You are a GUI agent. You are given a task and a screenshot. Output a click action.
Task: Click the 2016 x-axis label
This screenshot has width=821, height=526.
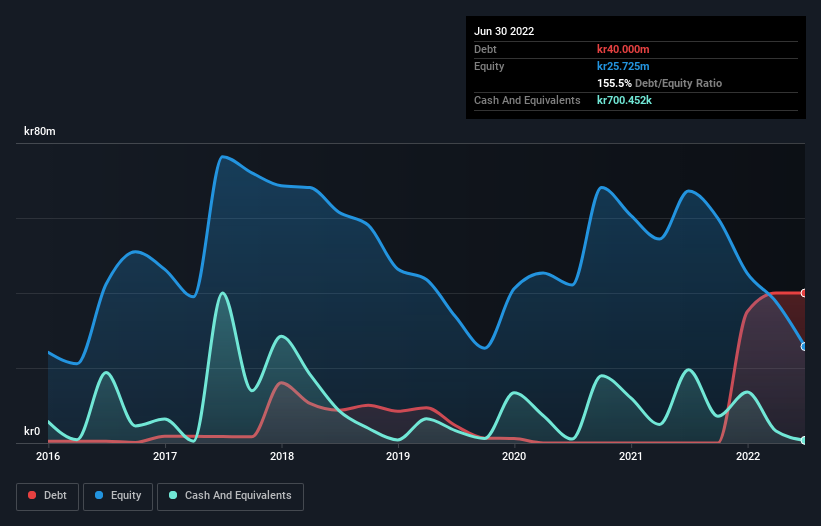tap(48, 456)
